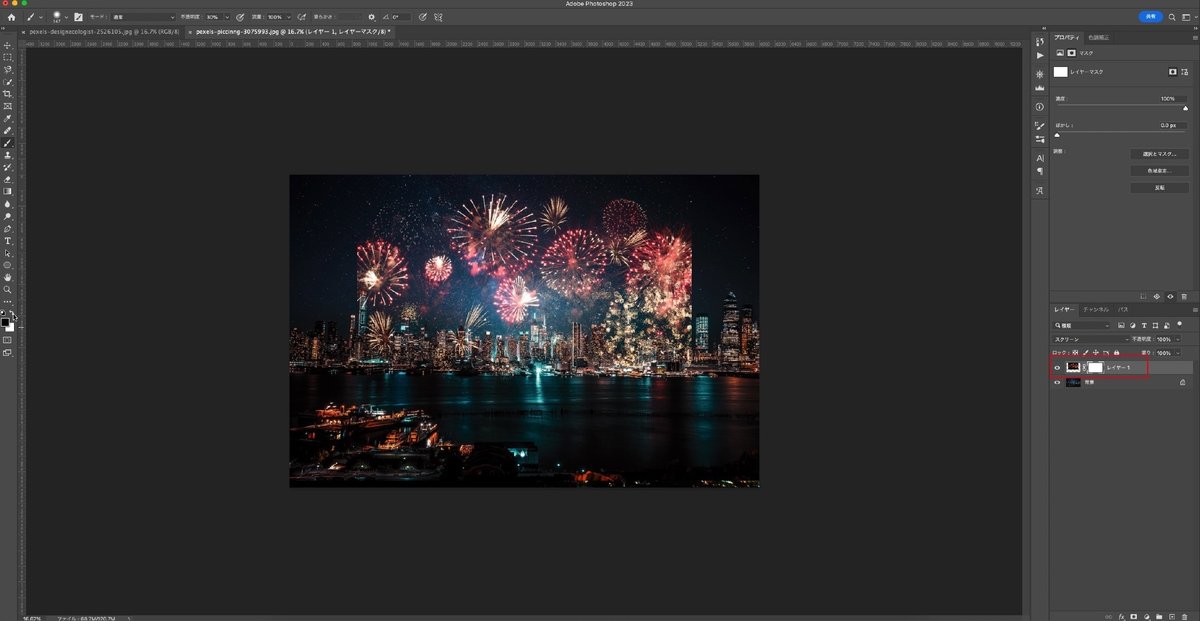Click the density slider handle
This screenshot has height=621, width=1200.
tap(1186, 108)
